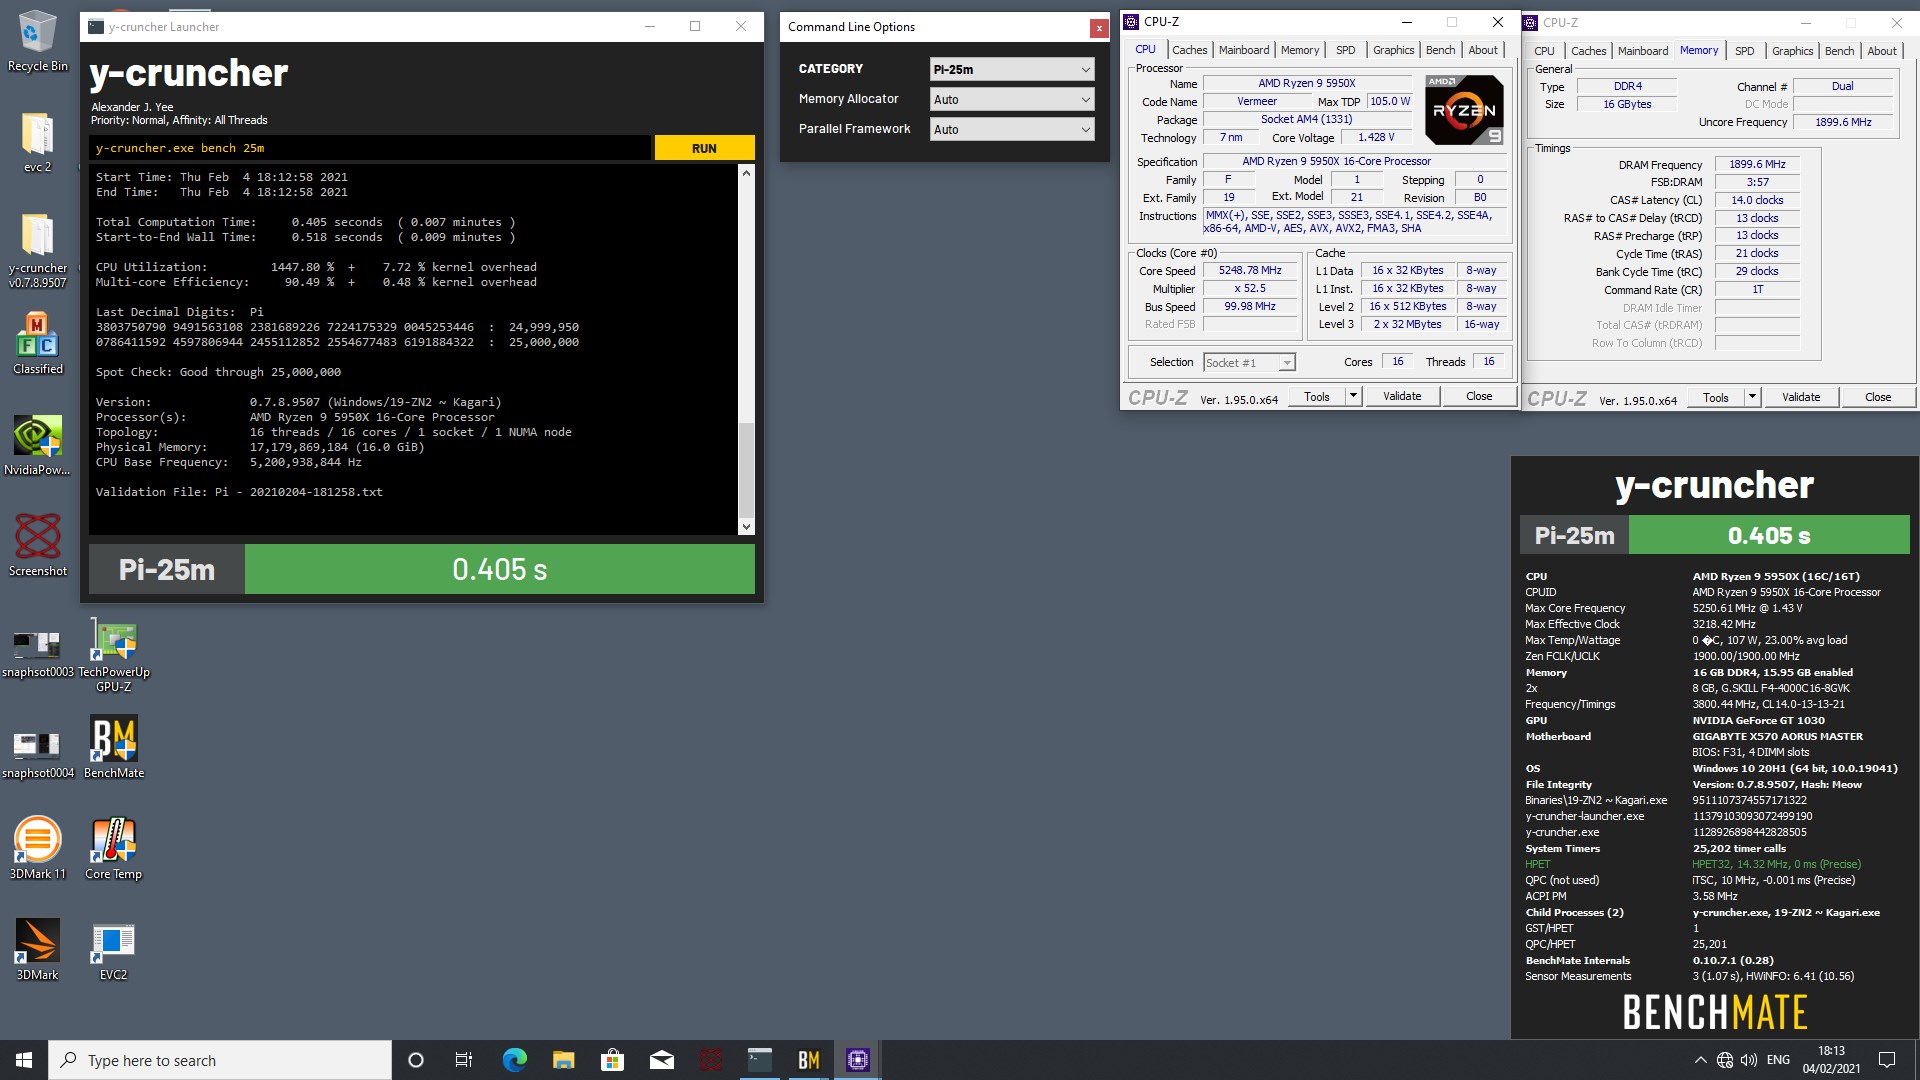This screenshot has height=1080, width=1920.
Task: Switch to y-cruncher console taskbar icon
Action: point(760,1060)
